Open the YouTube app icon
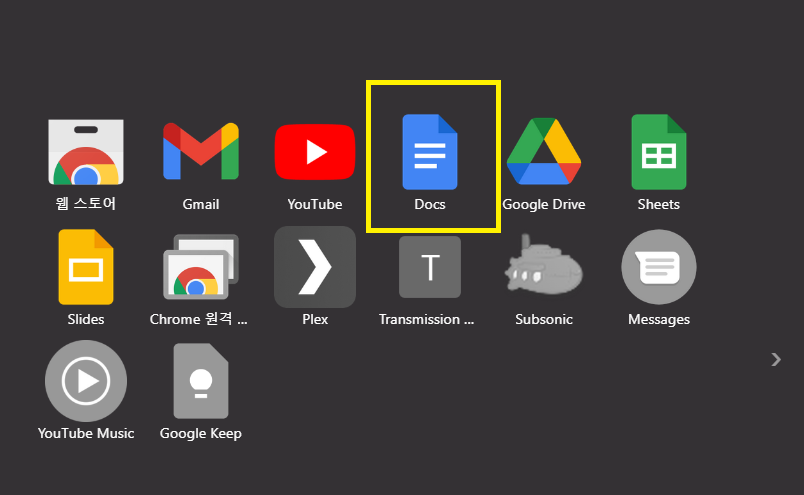The height and width of the screenshot is (495, 804). click(315, 152)
